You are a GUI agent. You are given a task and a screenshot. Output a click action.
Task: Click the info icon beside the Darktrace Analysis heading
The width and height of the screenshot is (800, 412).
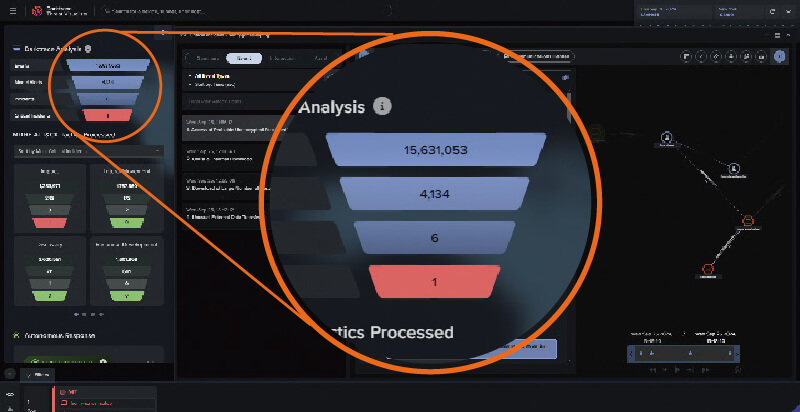[88, 49]
